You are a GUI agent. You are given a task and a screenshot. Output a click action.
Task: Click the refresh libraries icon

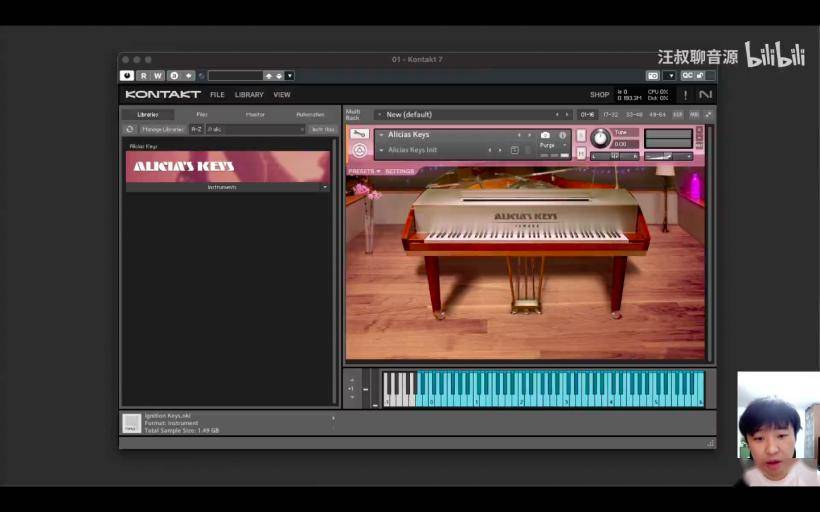129,129
